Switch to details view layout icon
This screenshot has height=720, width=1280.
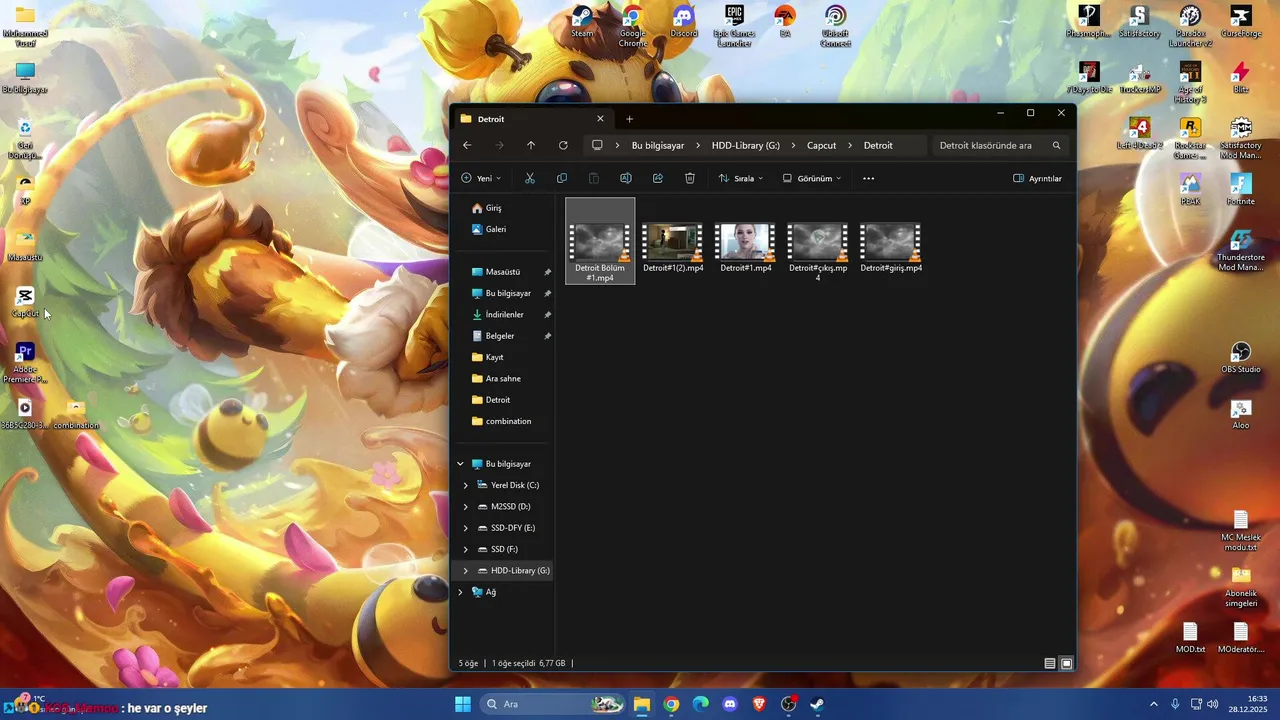[1049, 663]
